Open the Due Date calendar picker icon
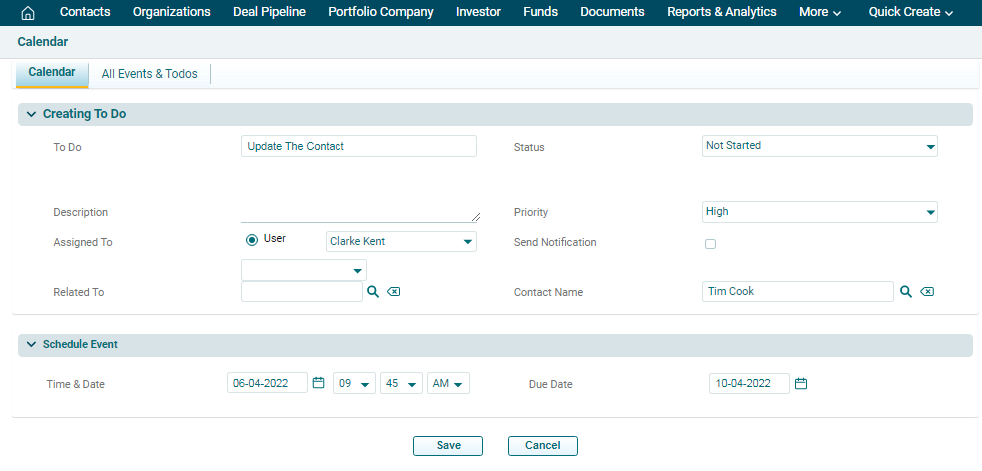Viewport: 982px width, 471px height. [x=800, y=383]
